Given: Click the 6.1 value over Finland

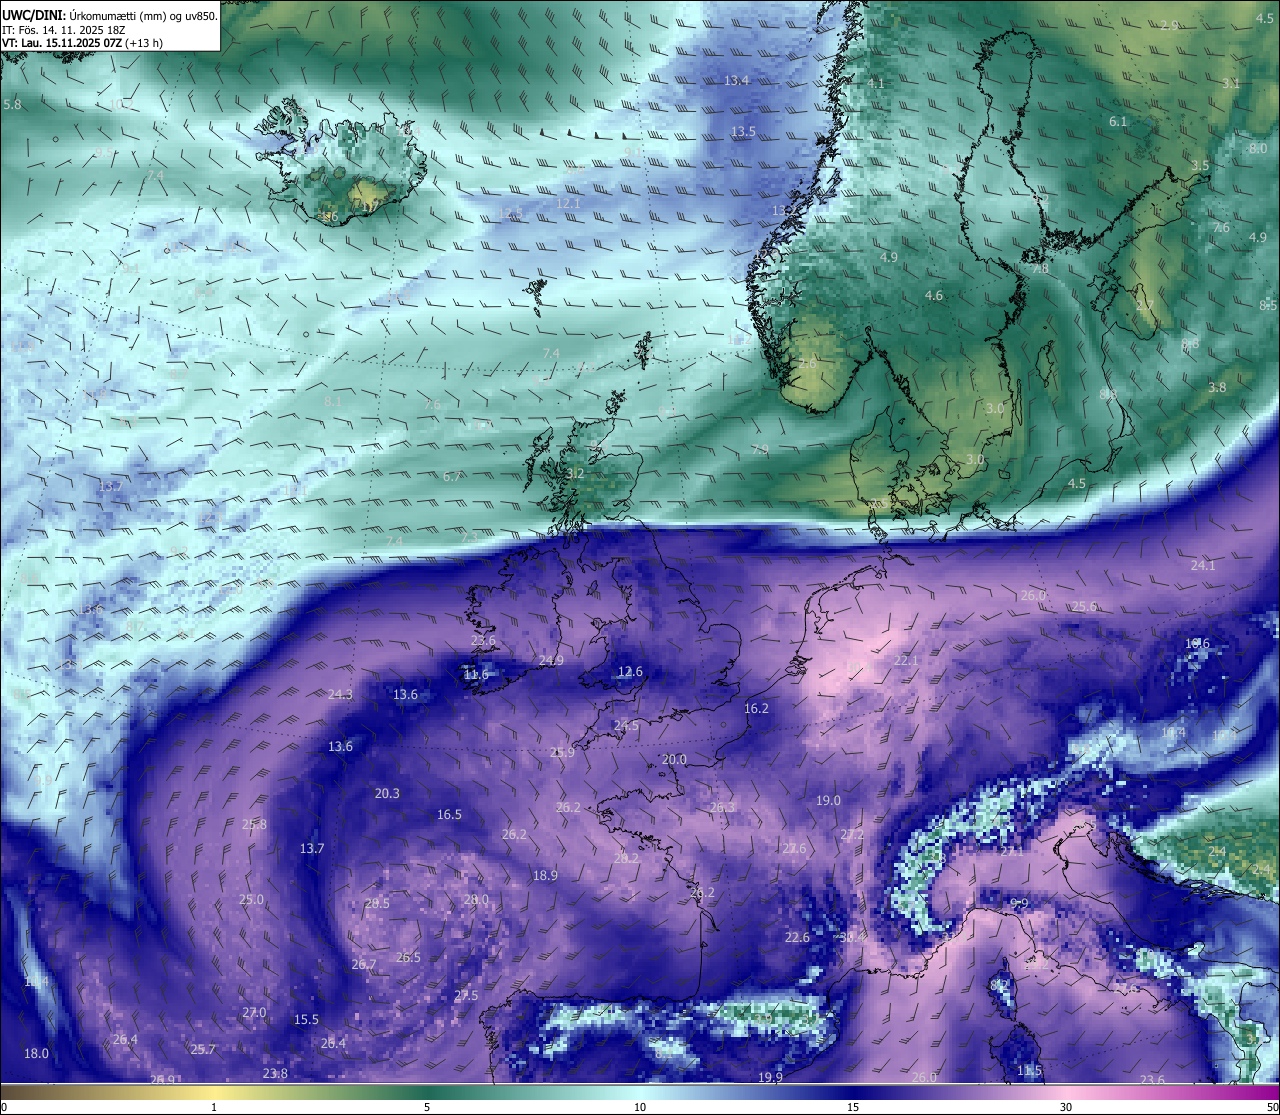Looking at the screenshot, I should coord(1118,122).
